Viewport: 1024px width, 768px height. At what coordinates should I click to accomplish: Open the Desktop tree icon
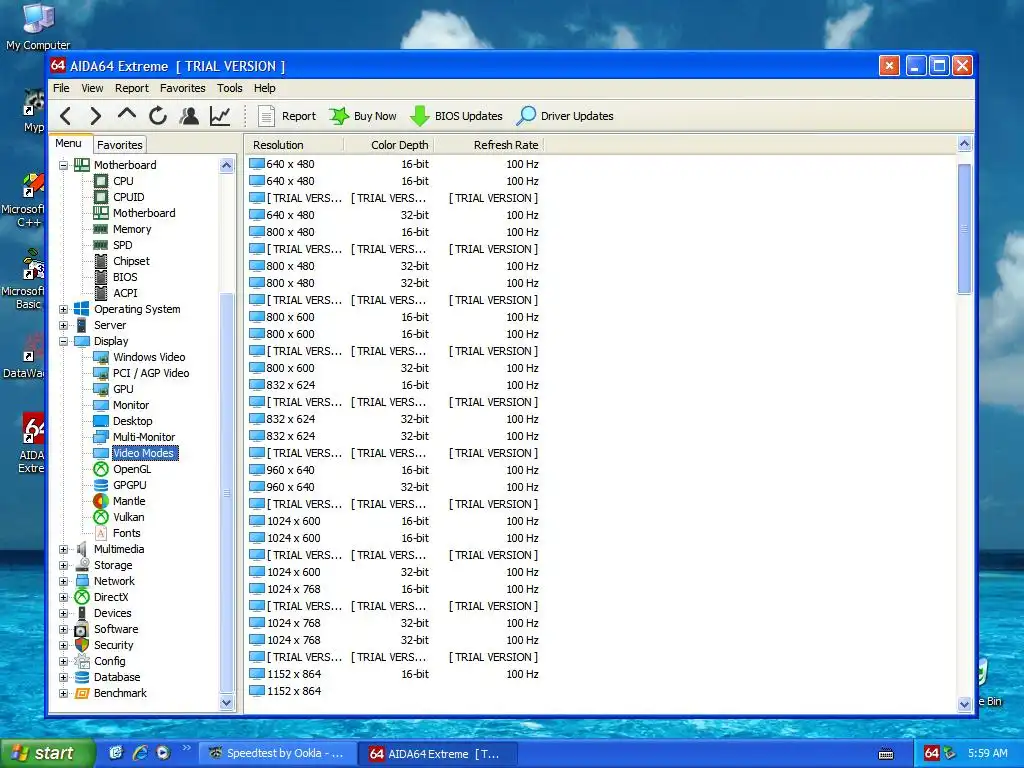click(101, 421)
